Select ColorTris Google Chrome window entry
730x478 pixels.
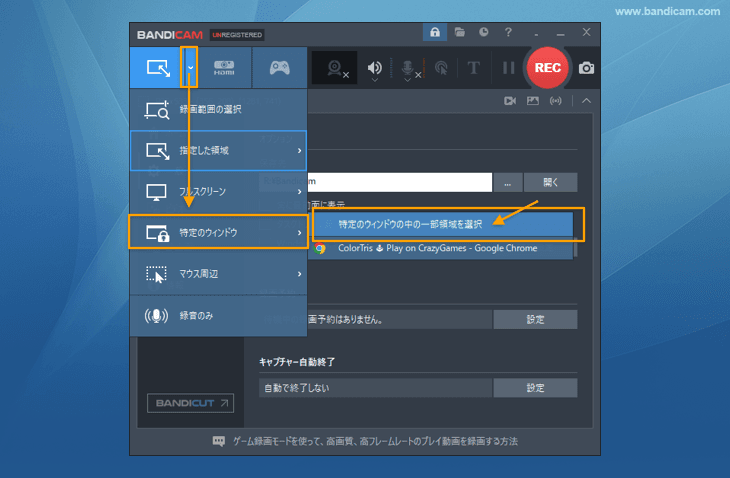point(442,248)
